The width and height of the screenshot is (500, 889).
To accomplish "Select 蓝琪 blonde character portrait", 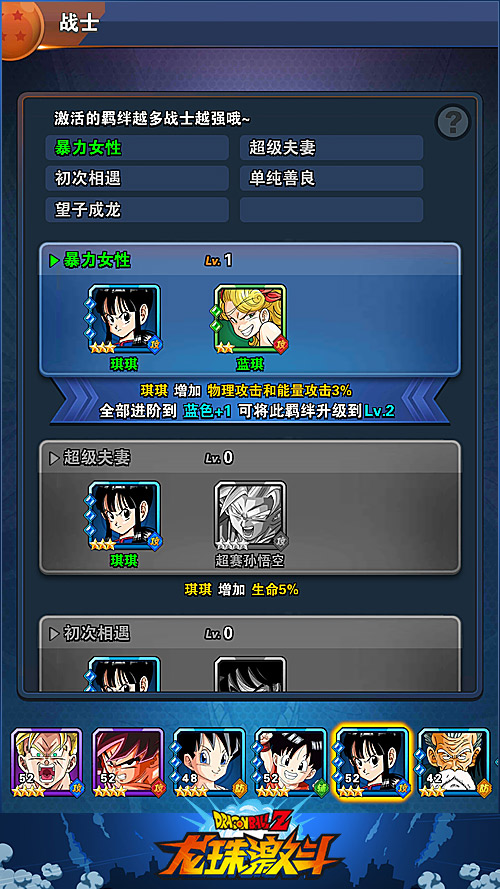I will (x=250, y=319).
